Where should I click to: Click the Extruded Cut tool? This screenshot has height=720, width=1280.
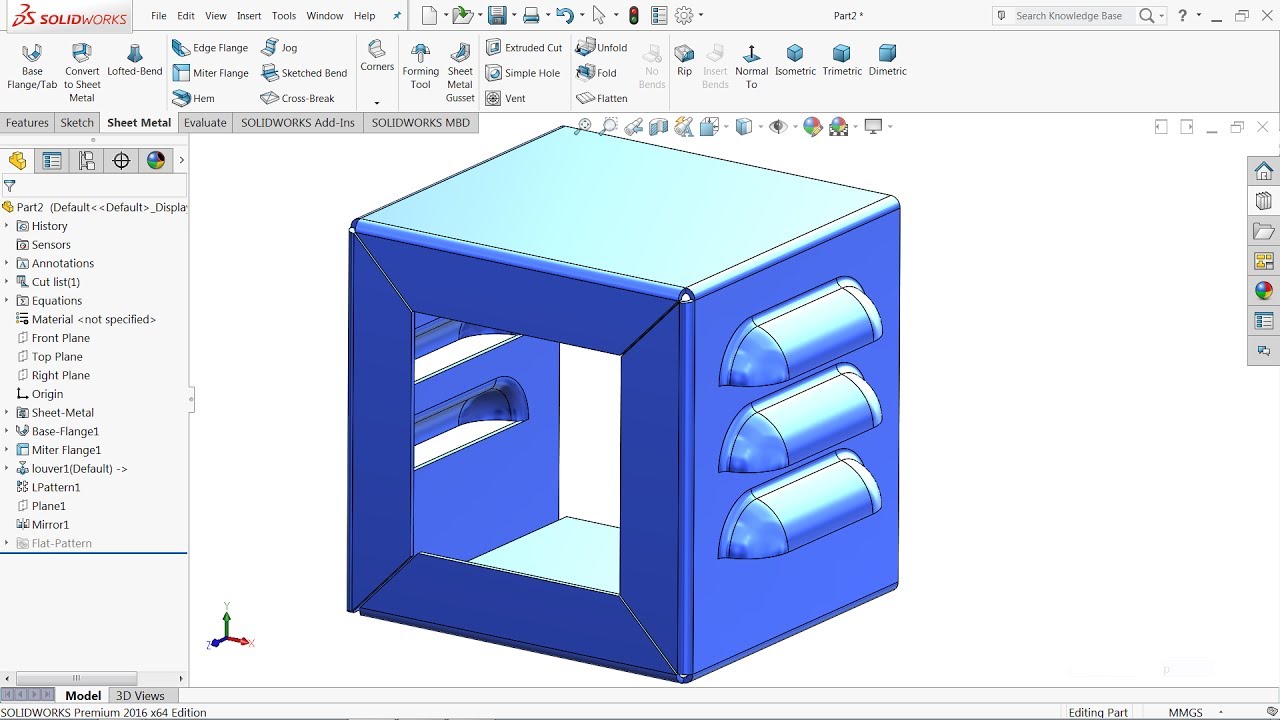[x=523, y=48]
